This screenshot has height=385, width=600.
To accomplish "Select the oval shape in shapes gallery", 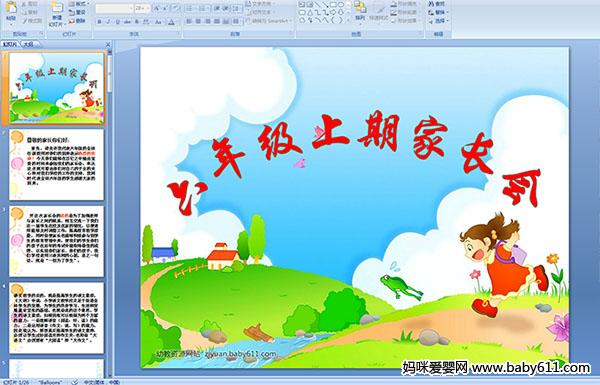I will coord(341,5).
